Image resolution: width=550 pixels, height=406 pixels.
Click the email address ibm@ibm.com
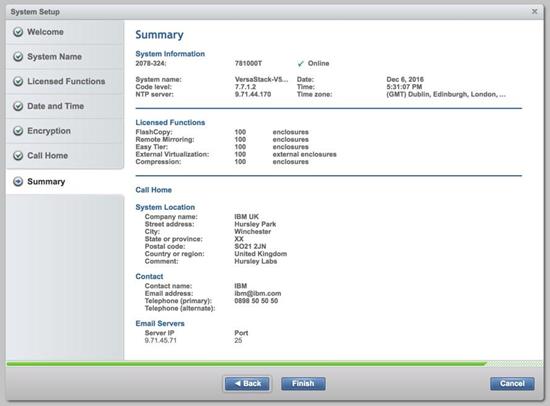[258, 293]
